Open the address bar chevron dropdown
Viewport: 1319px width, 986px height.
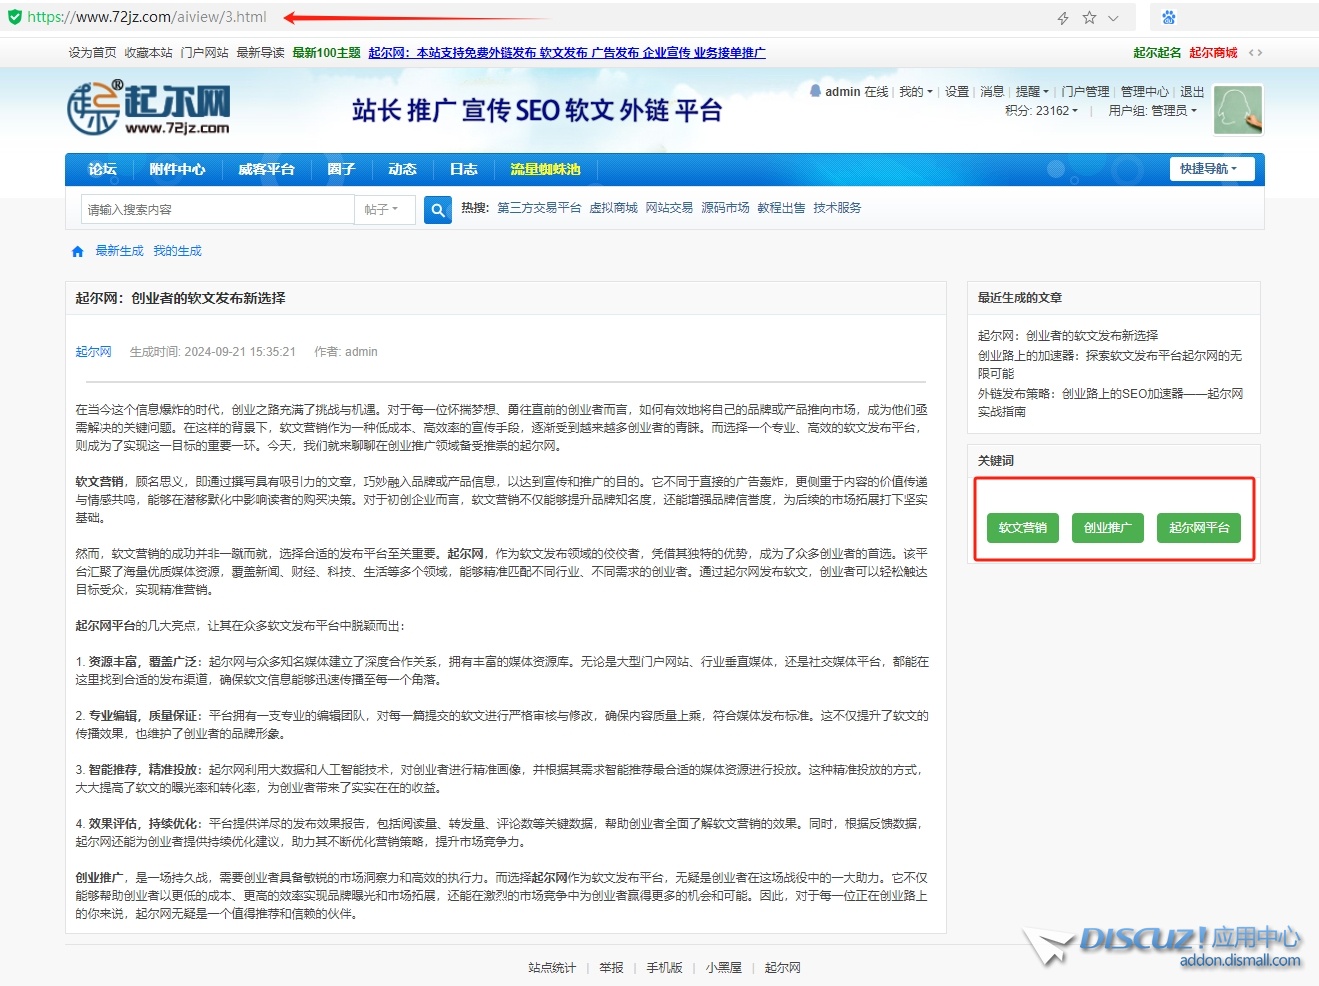pyautogui.click(x=1113, y=18)
